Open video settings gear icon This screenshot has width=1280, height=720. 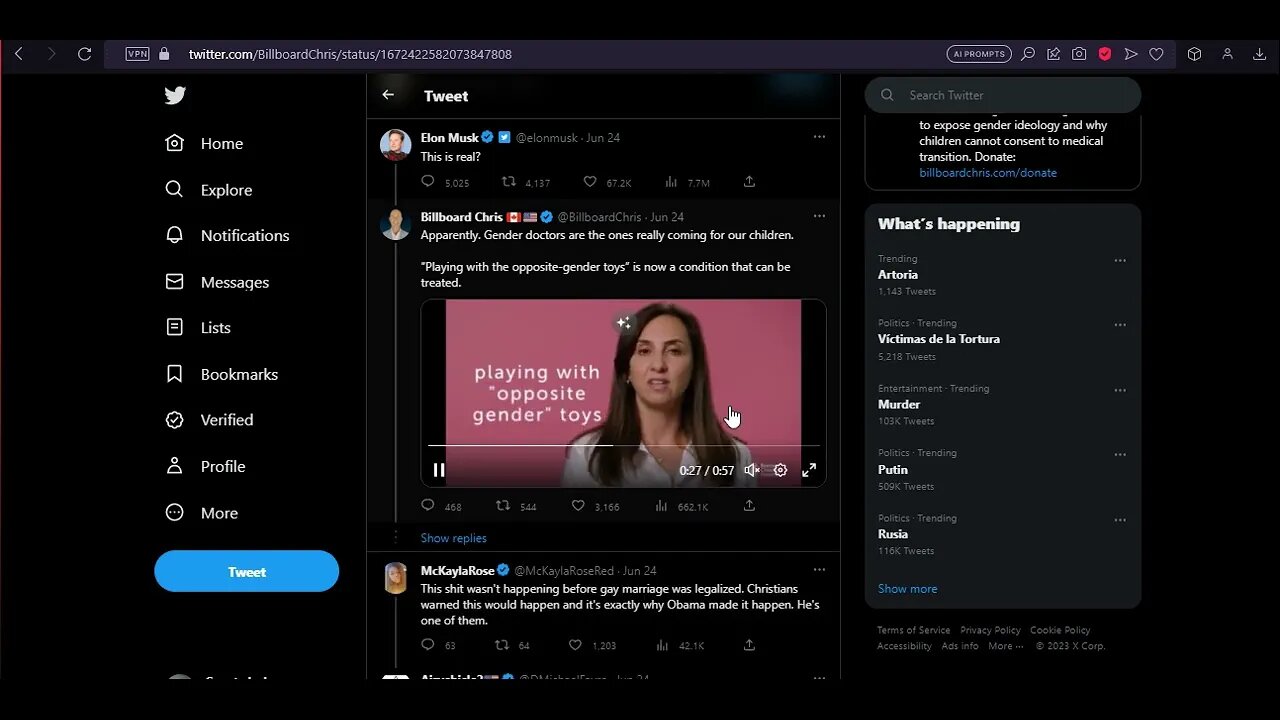click(780, 470)
